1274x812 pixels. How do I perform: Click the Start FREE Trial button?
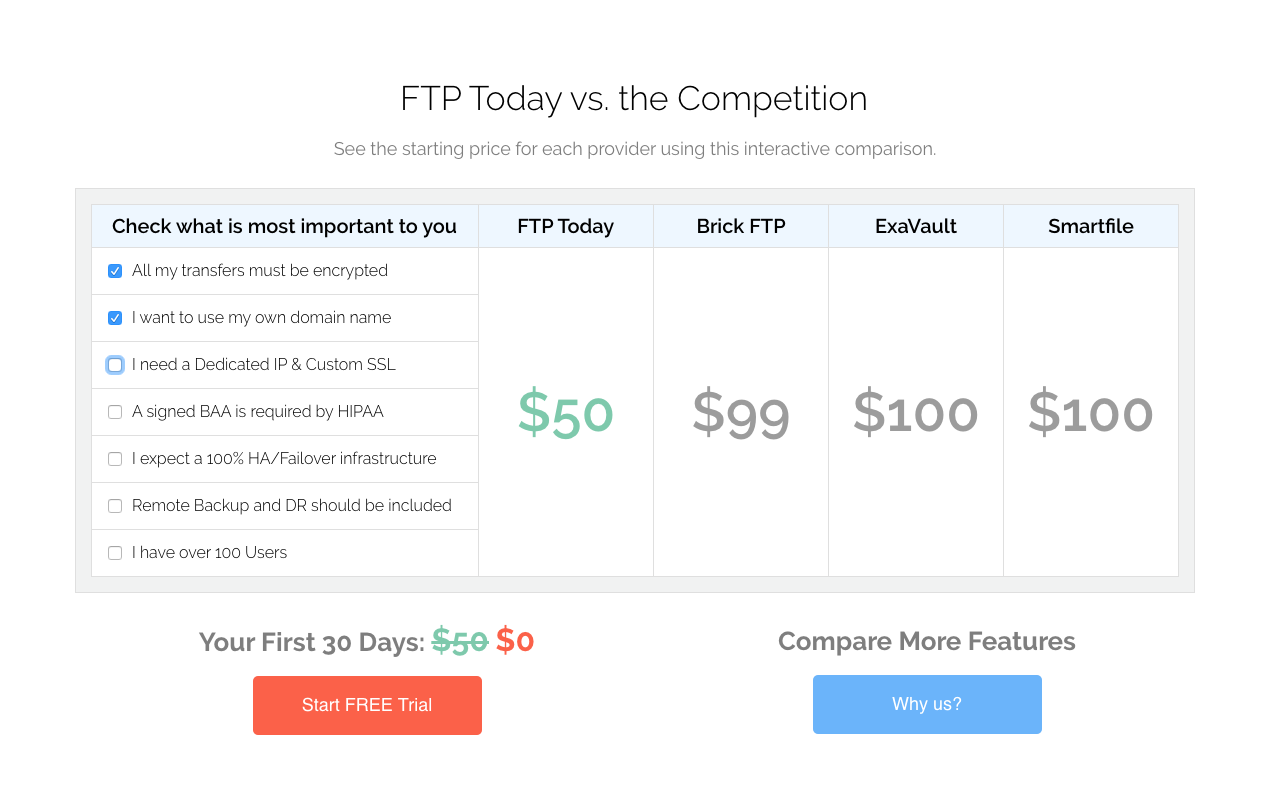coord(367,705)
